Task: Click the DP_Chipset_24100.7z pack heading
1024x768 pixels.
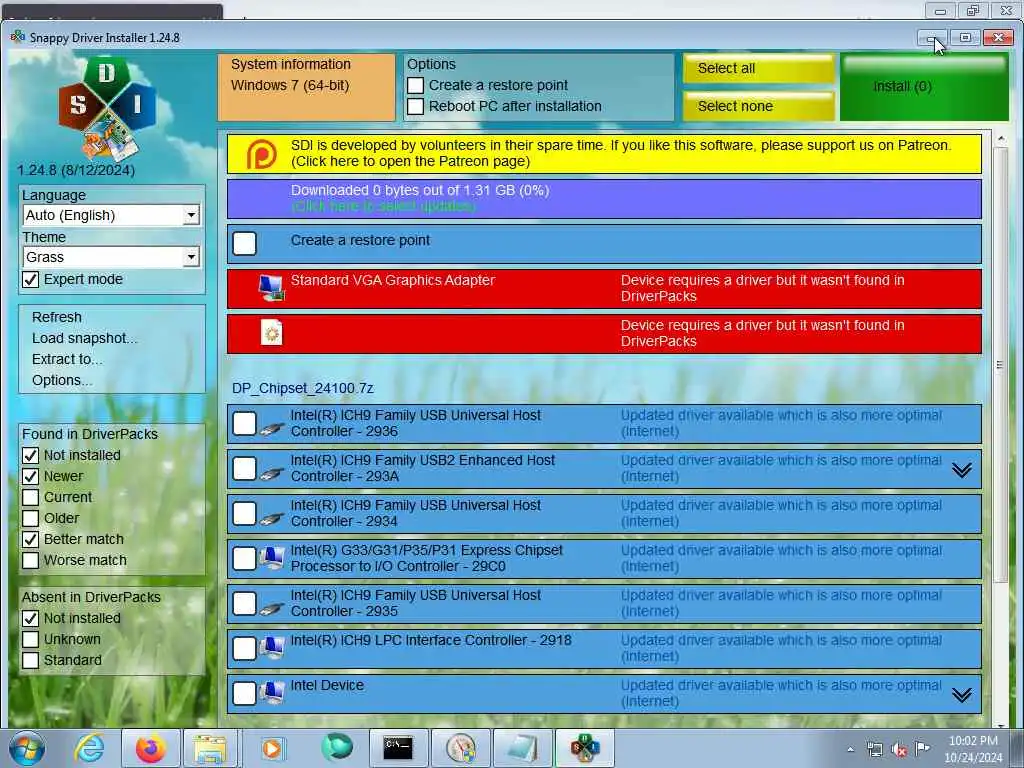Action: coord(302,389)
